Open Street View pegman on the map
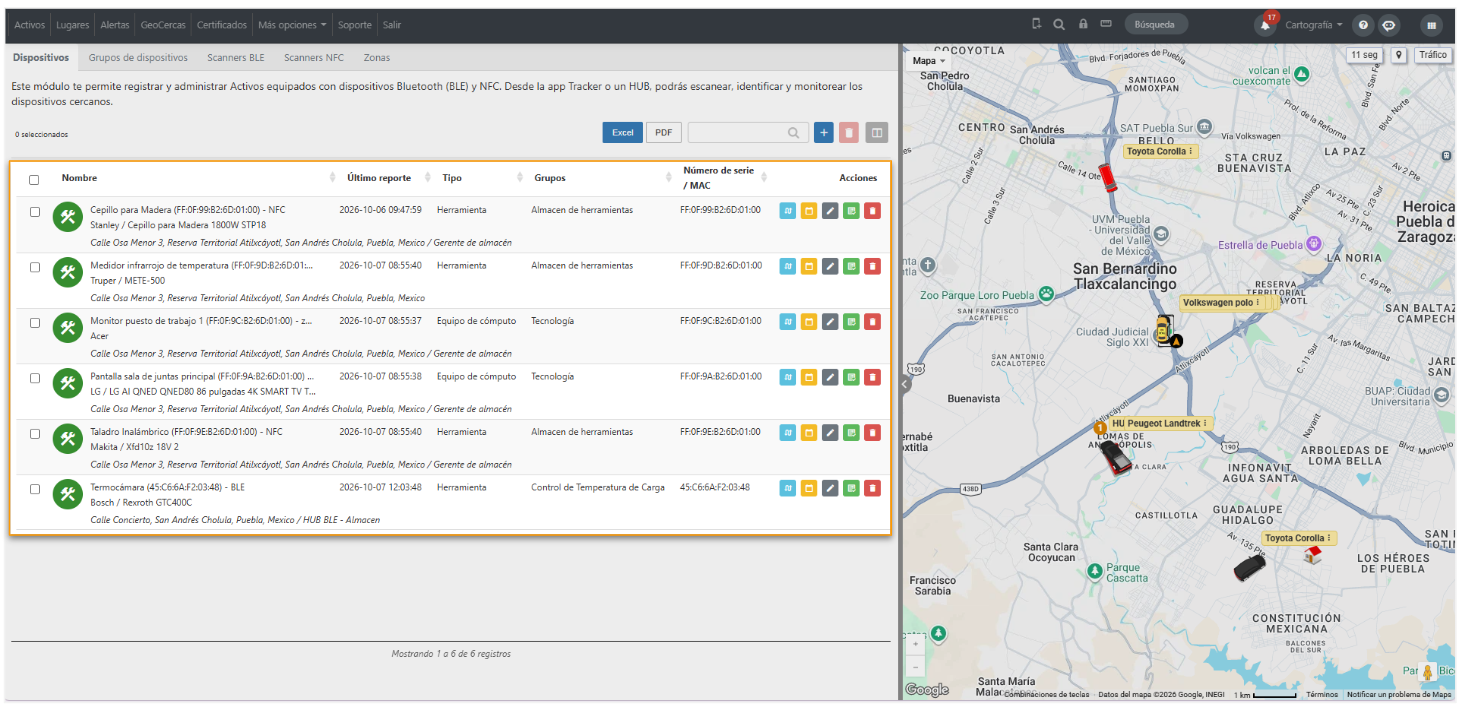Image resolution: width=1460 pixels, height=708 pixels. click(1428, 673)
